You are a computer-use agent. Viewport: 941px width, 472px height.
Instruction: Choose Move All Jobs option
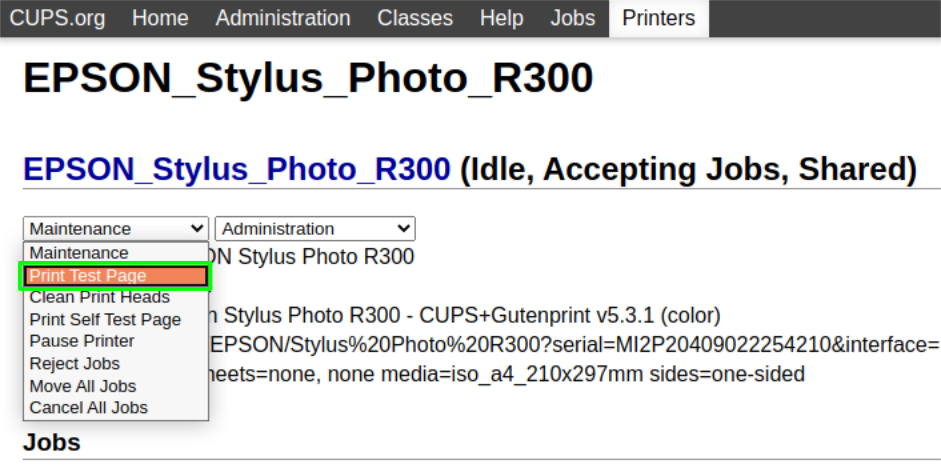click(83, 386)
